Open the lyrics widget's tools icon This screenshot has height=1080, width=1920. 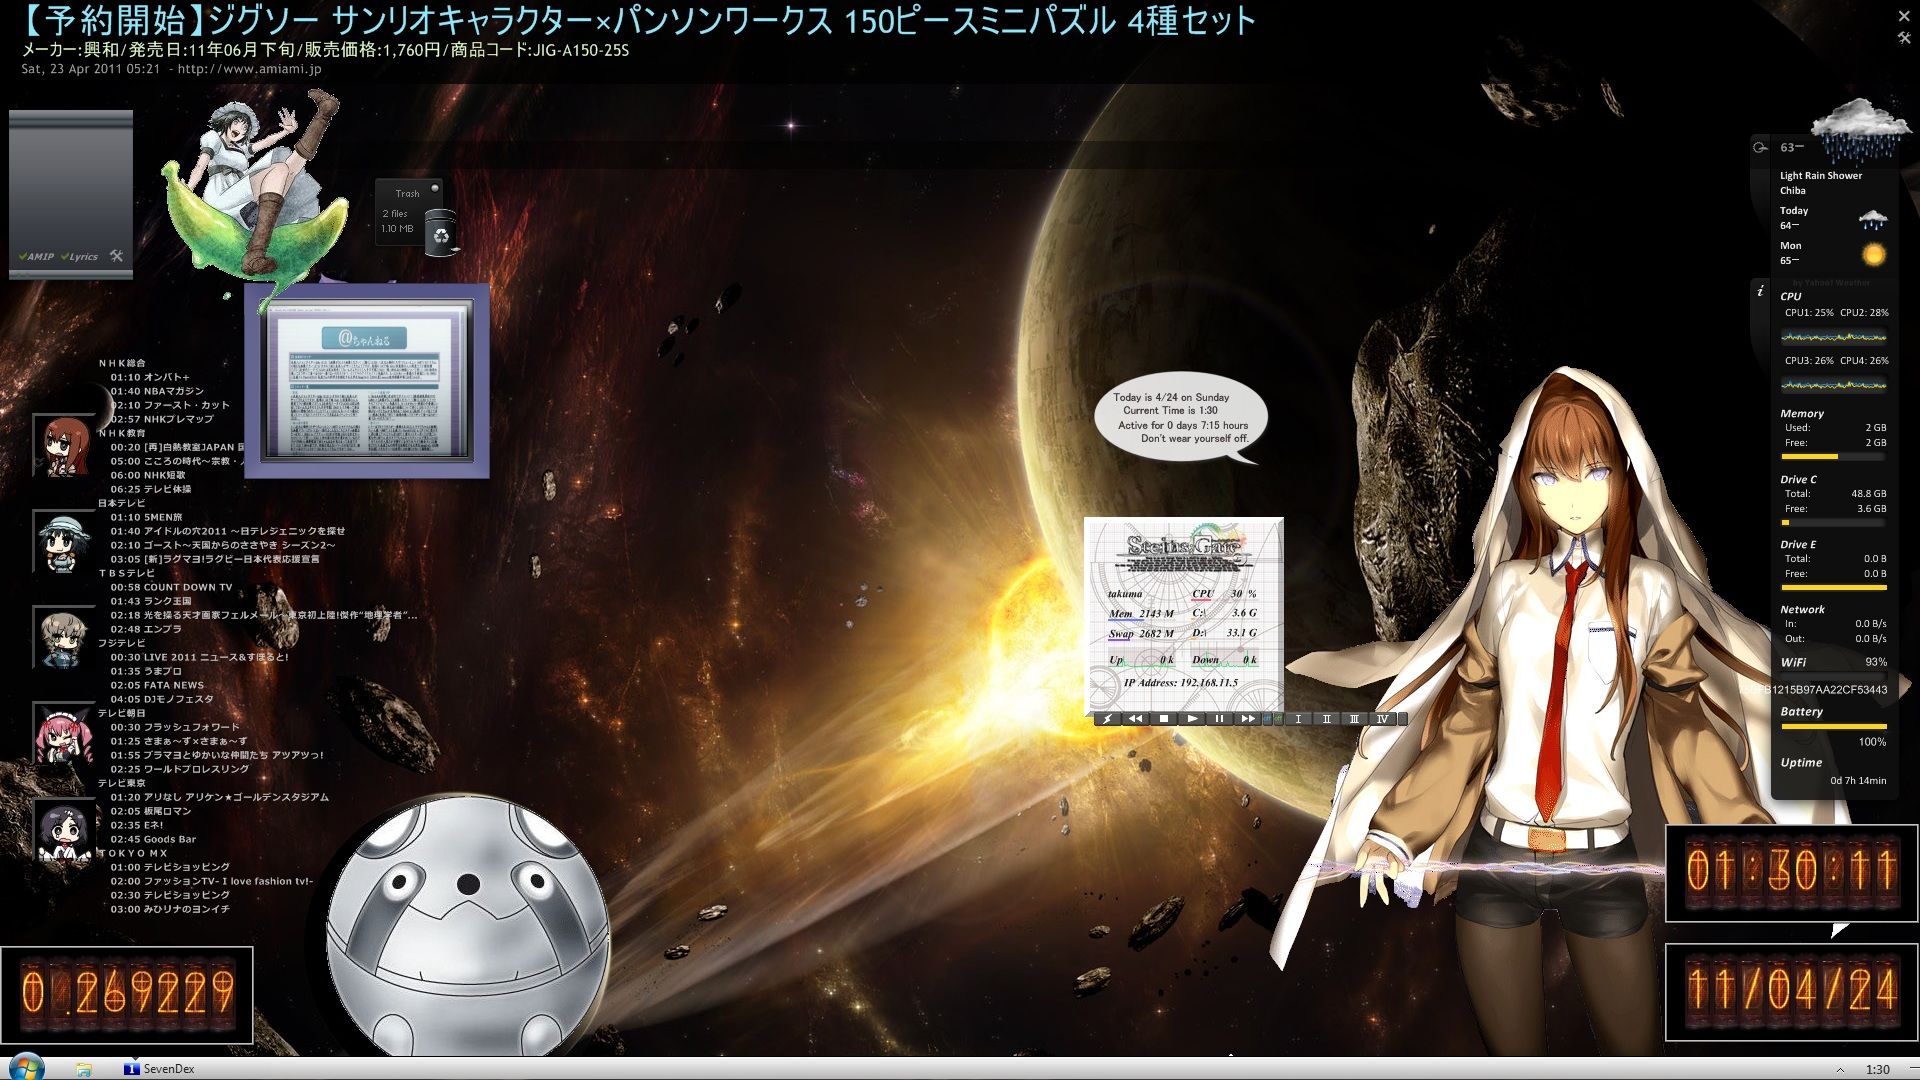(x=116, y=256)
